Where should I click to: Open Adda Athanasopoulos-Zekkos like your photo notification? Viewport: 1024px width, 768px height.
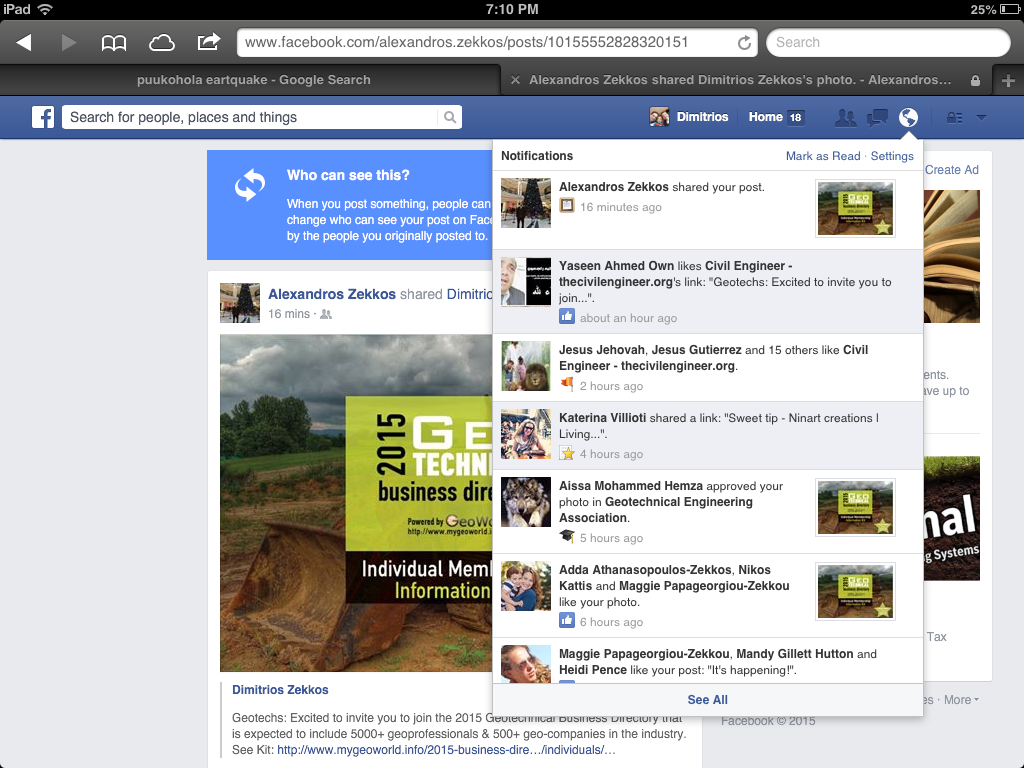coord(708,596)
